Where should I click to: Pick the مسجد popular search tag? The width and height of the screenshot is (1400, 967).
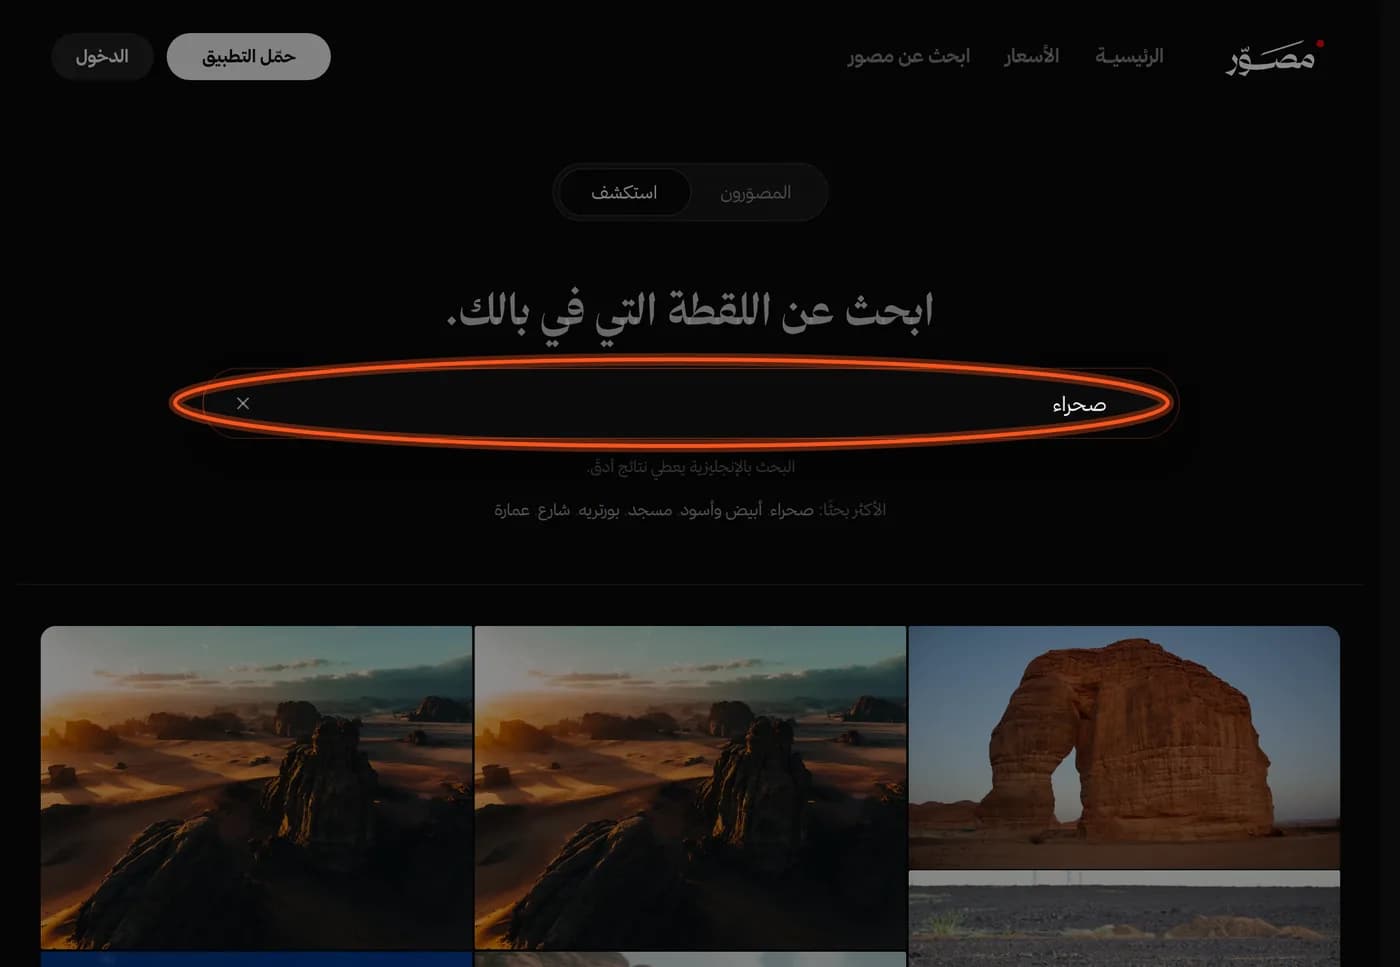coord(650,510)
